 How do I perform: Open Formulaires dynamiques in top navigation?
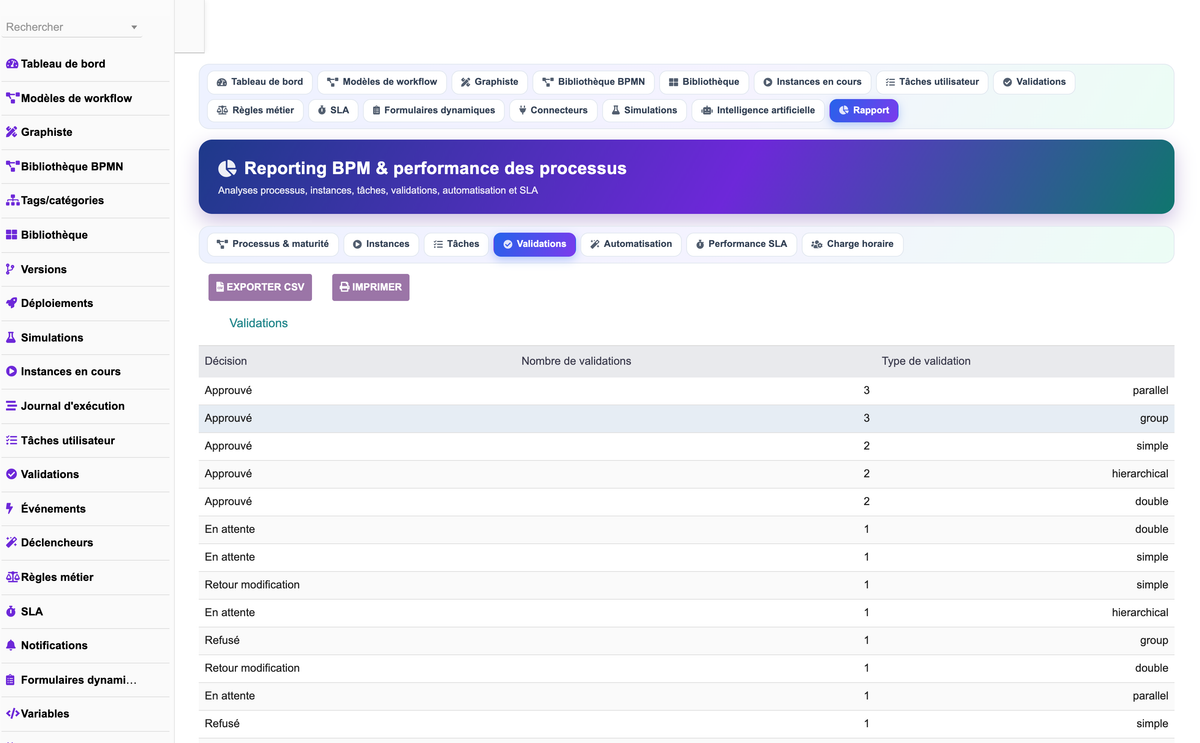click(x=434, y=110)
